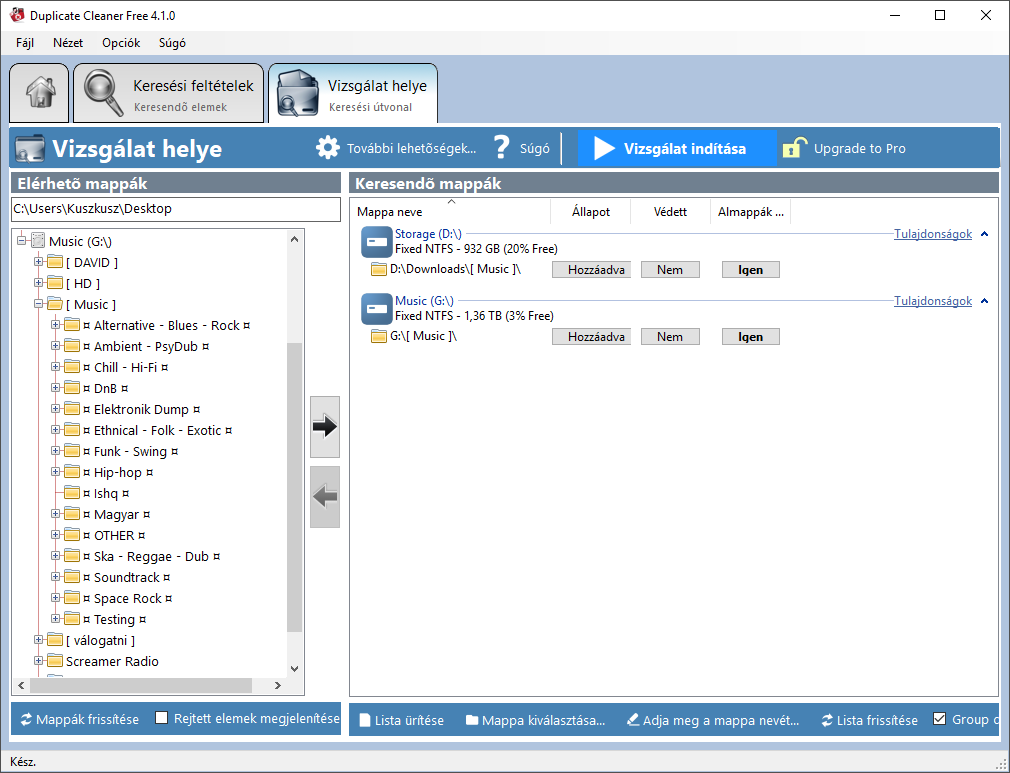Expand the [ HD ] folder
Viewport: 1010px width, 773px height.
(x=39, y=283)
